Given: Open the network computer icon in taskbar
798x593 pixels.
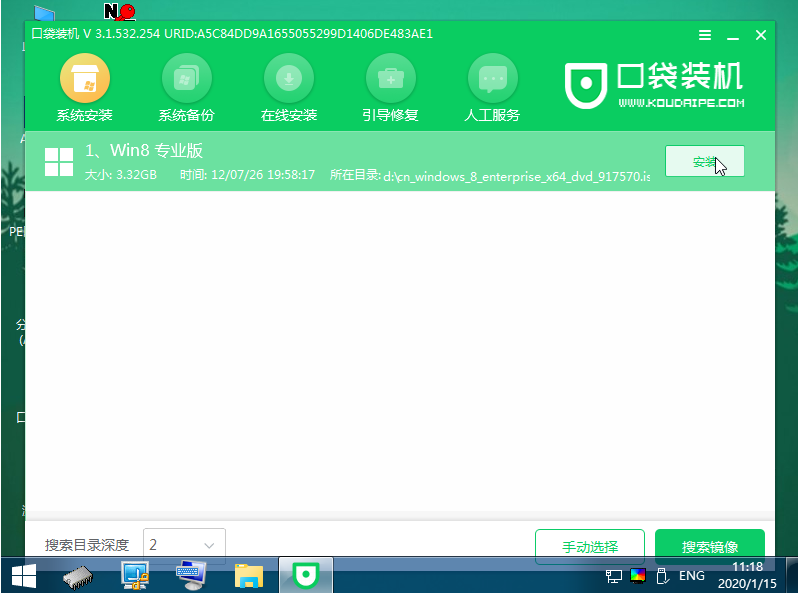Looking at the screenshot, I should pyautogui.click(x=135, y=576).
